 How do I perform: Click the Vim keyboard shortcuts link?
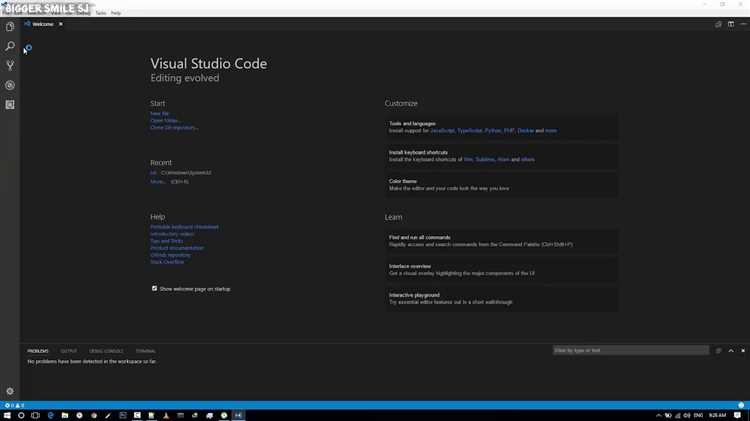468,159
